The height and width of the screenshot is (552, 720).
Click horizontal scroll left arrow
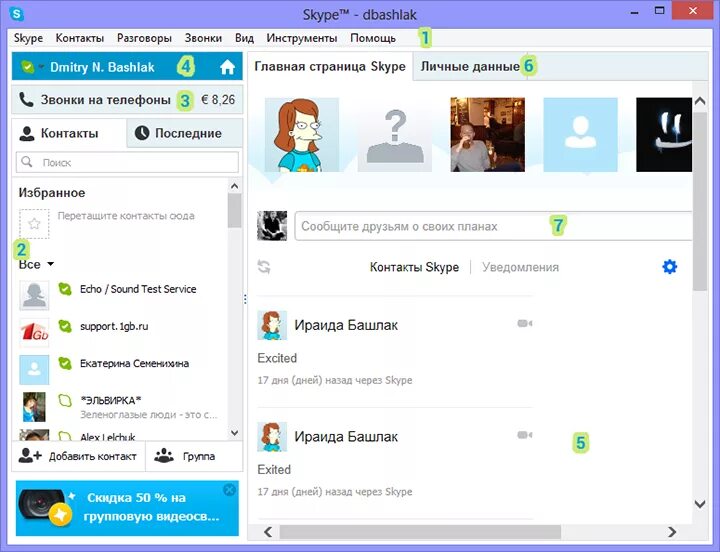(x=268, y=532)
